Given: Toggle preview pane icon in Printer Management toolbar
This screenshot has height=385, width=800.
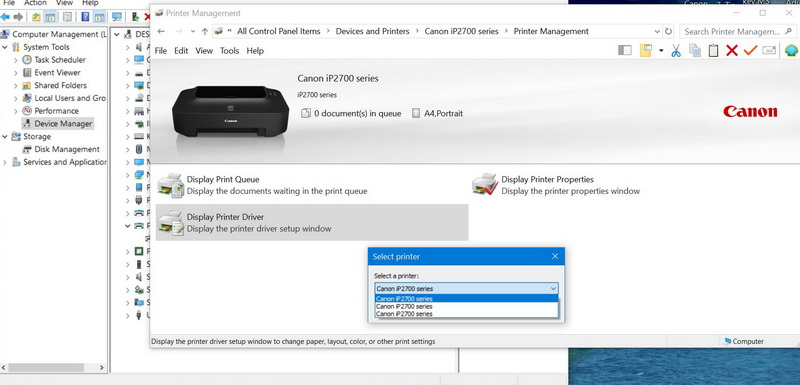Looking at the screenshot, I should click(x=624, y=50).
